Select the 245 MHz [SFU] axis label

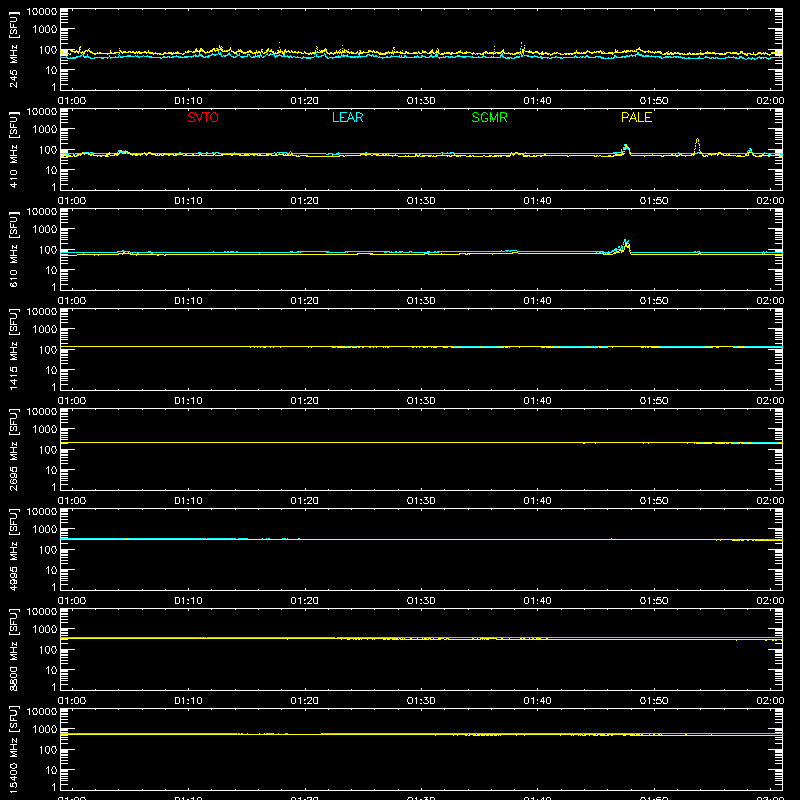[14, 49]
